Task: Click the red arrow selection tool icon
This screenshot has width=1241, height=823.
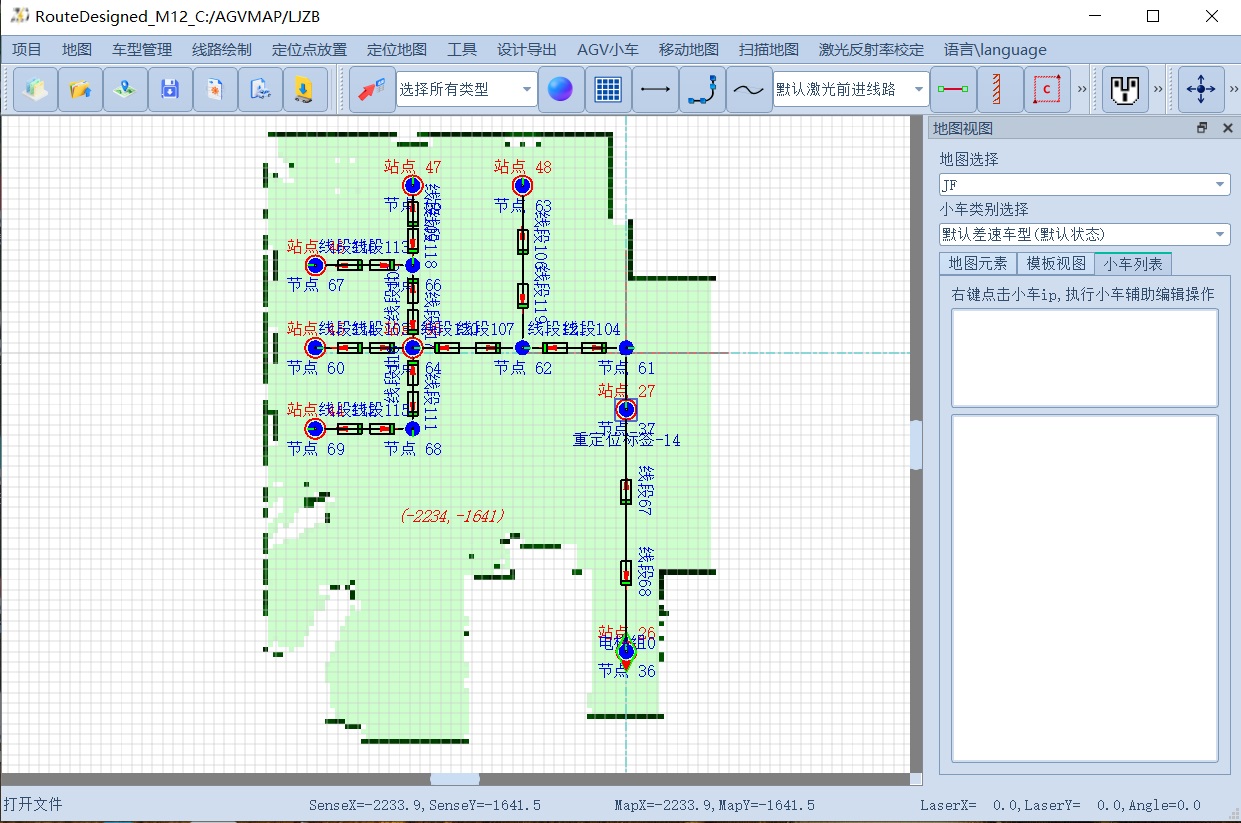Action: tap(372, 90)
